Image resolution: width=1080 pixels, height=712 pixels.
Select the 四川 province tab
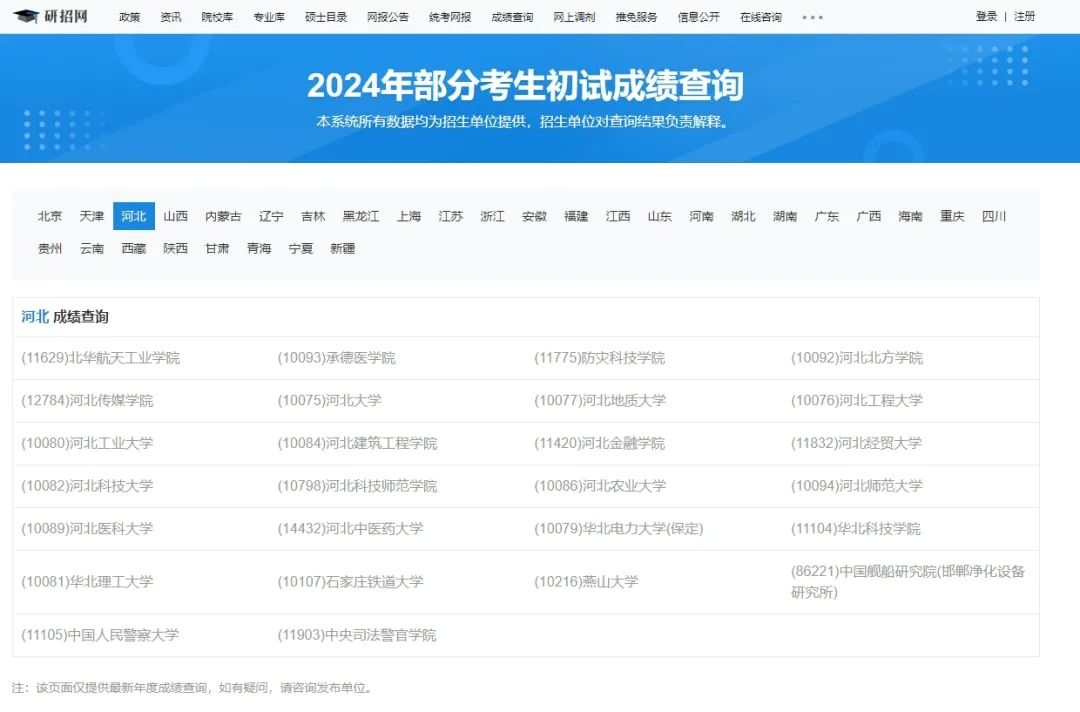point(994,216)
